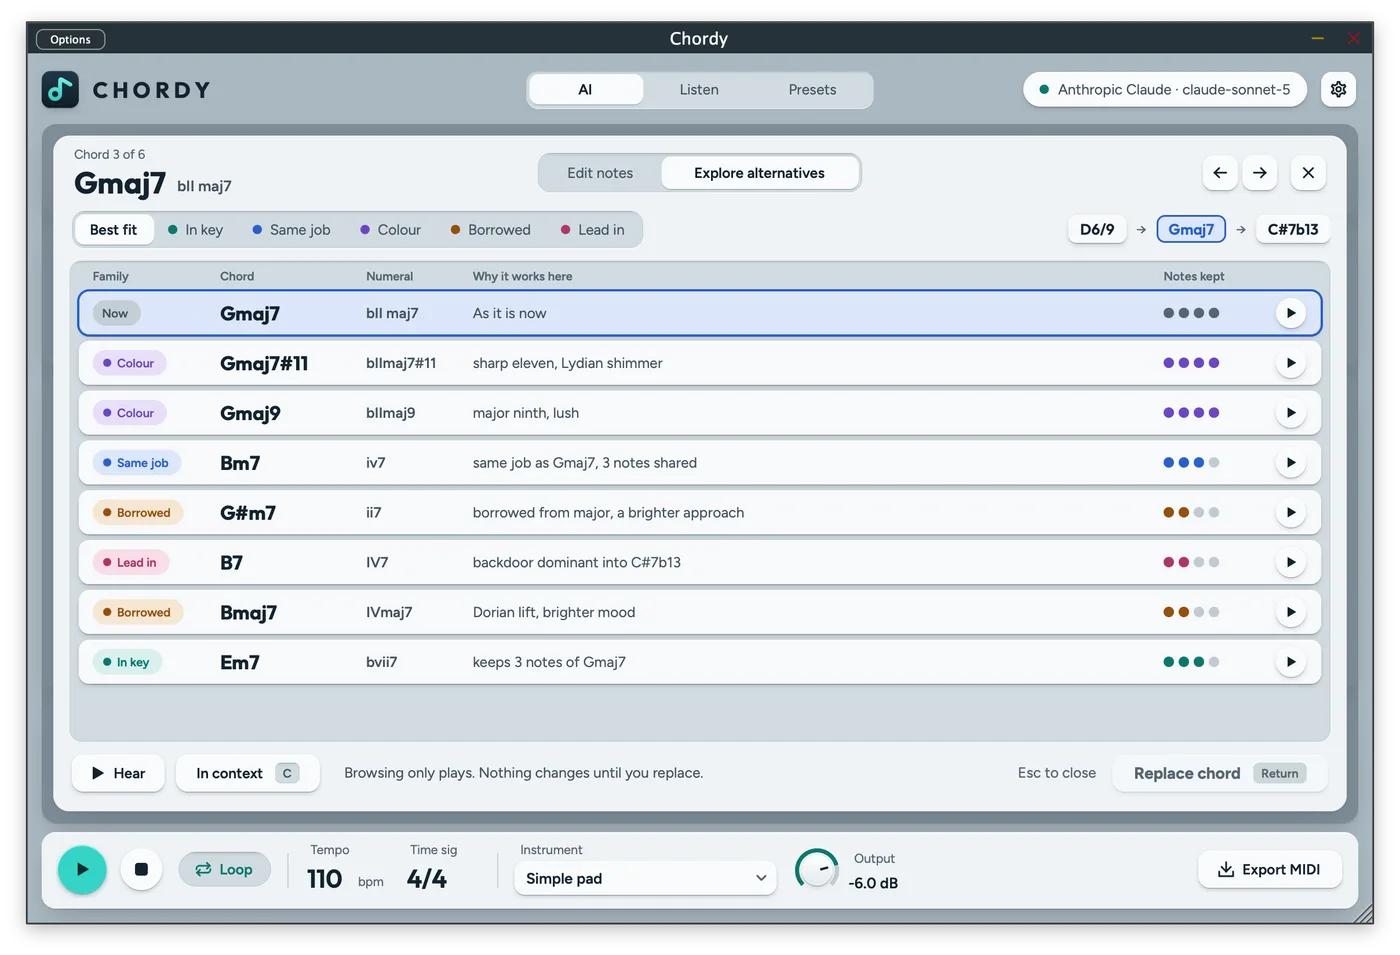Adjust the Output volume knob
The image size is (1400, 955).
817,870
